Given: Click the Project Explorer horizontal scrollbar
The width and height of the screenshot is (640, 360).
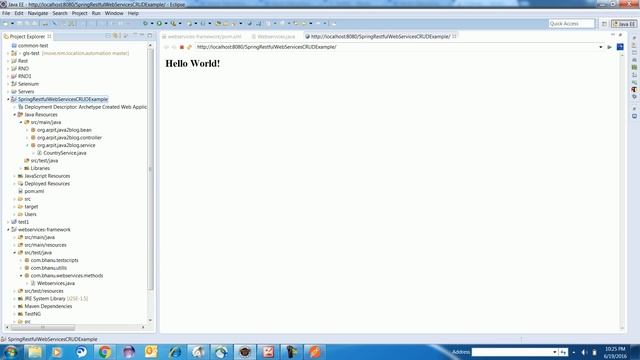Looking at the screenshot, I should (42, 327).
